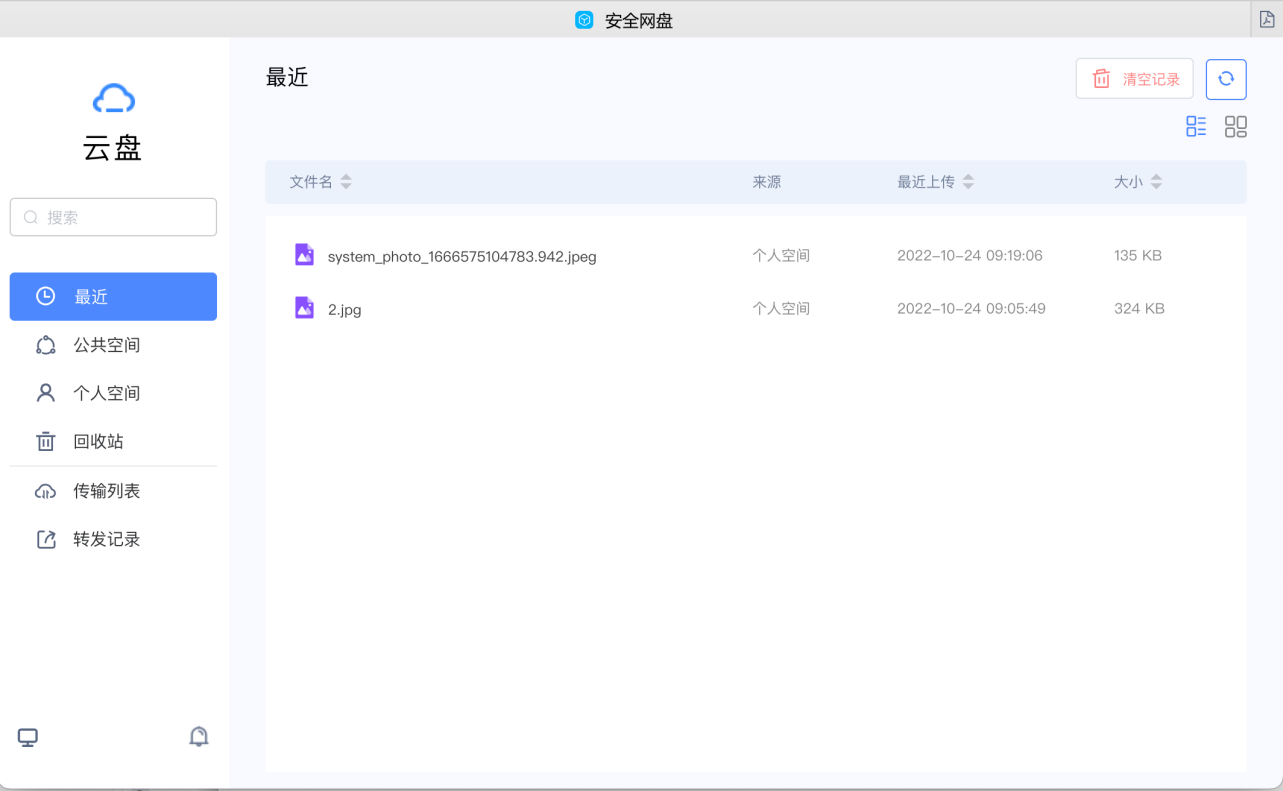Click the 来源 column header
The image size is (1283, 791).
click(766, 181)
